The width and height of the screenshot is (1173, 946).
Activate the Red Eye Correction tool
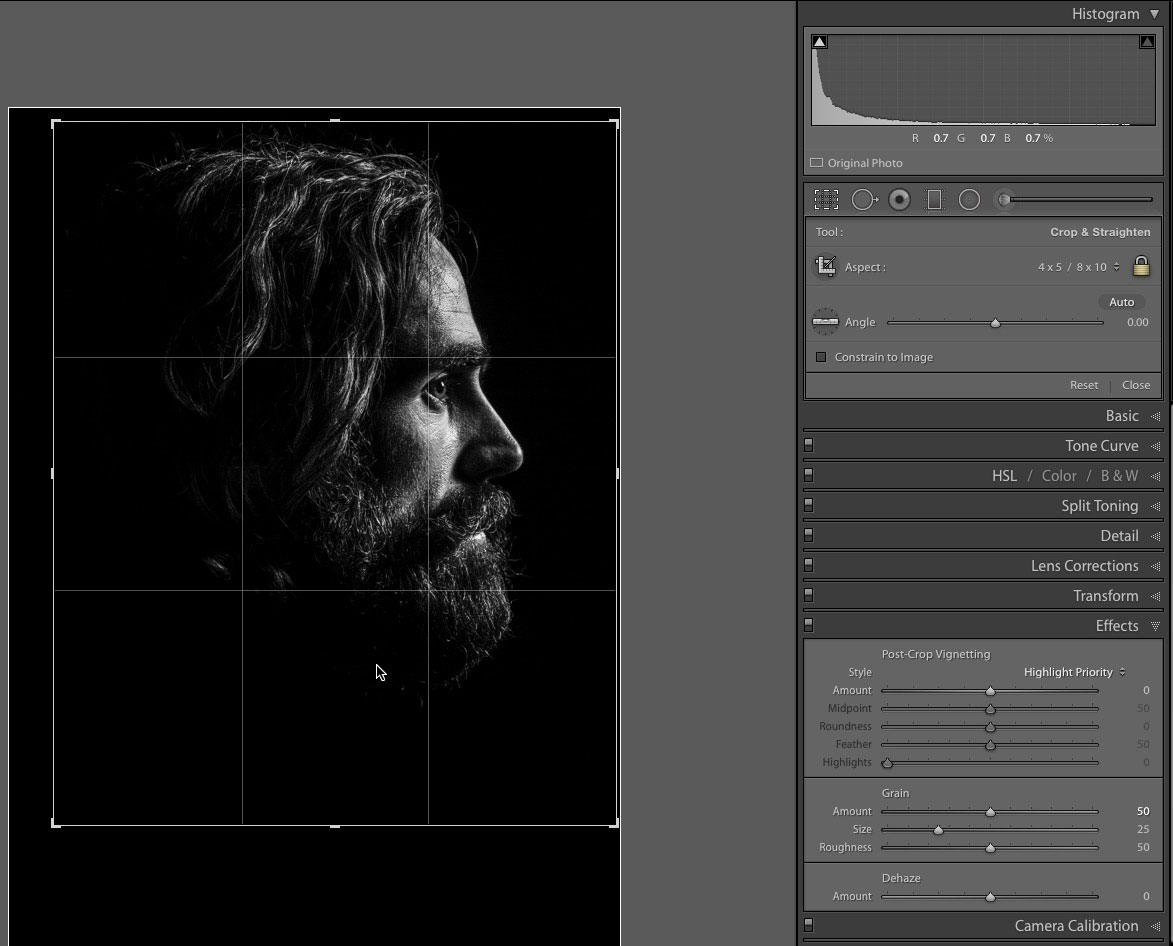[x=899, y=200]
